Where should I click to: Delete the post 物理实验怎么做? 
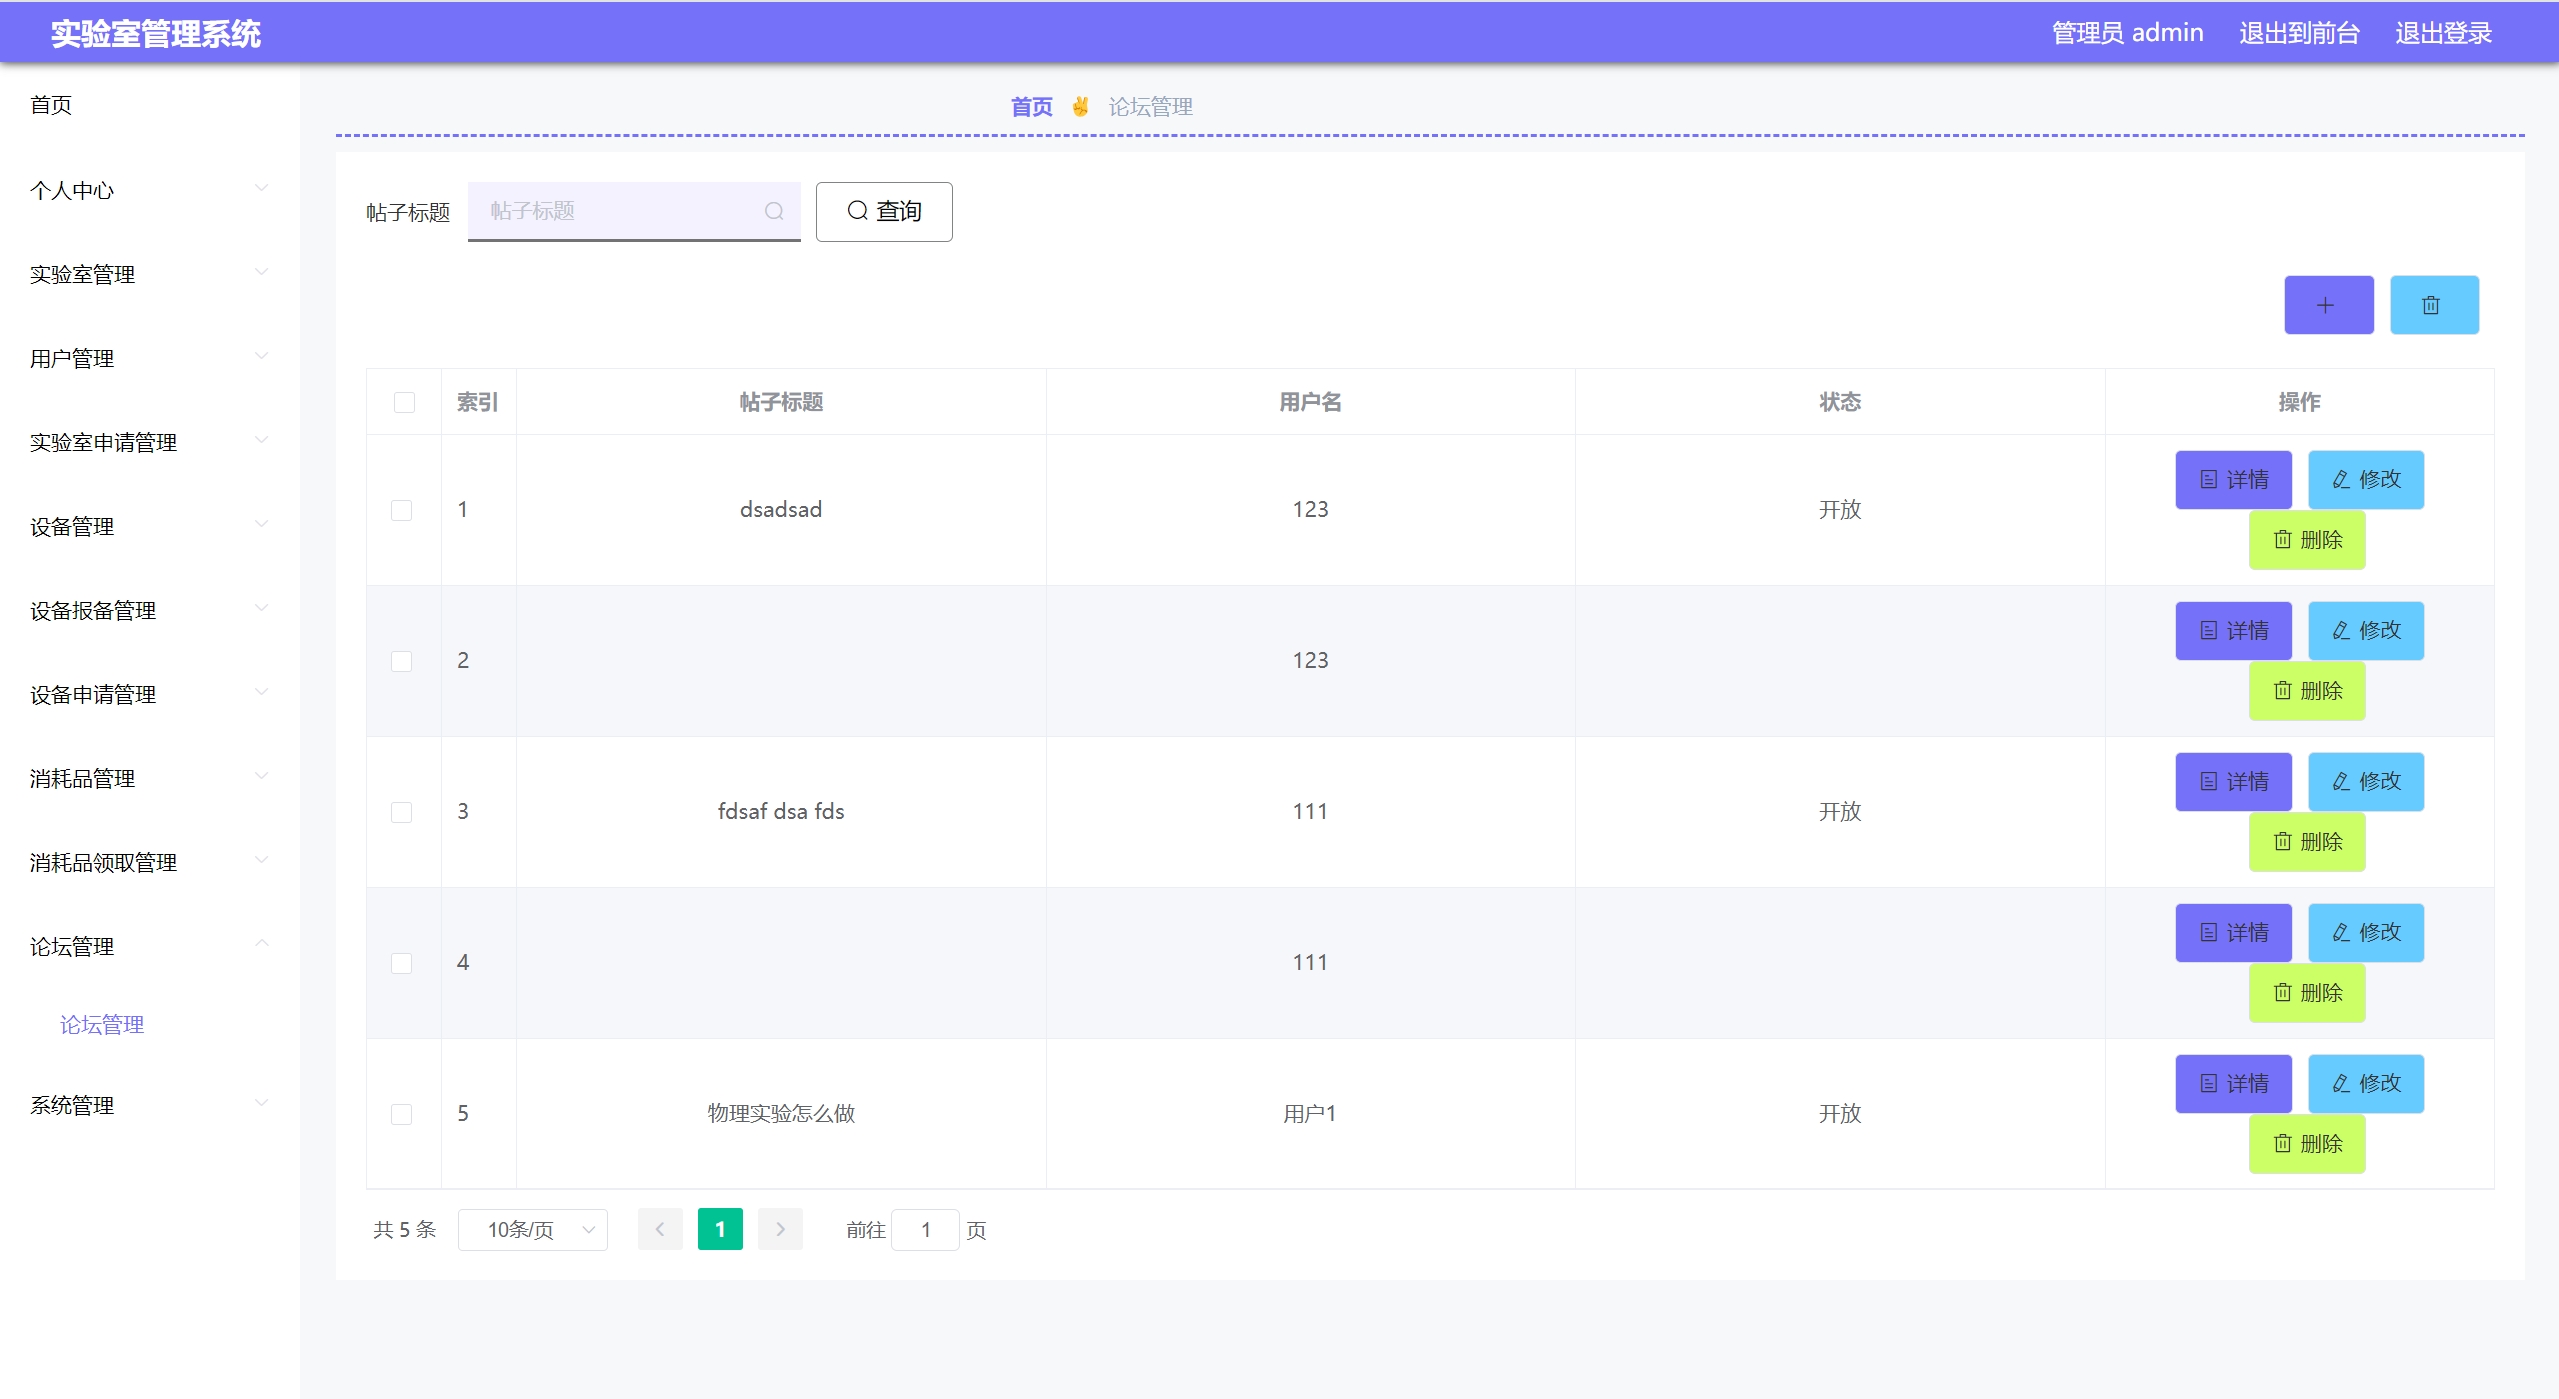[x=2306, y=1144]
